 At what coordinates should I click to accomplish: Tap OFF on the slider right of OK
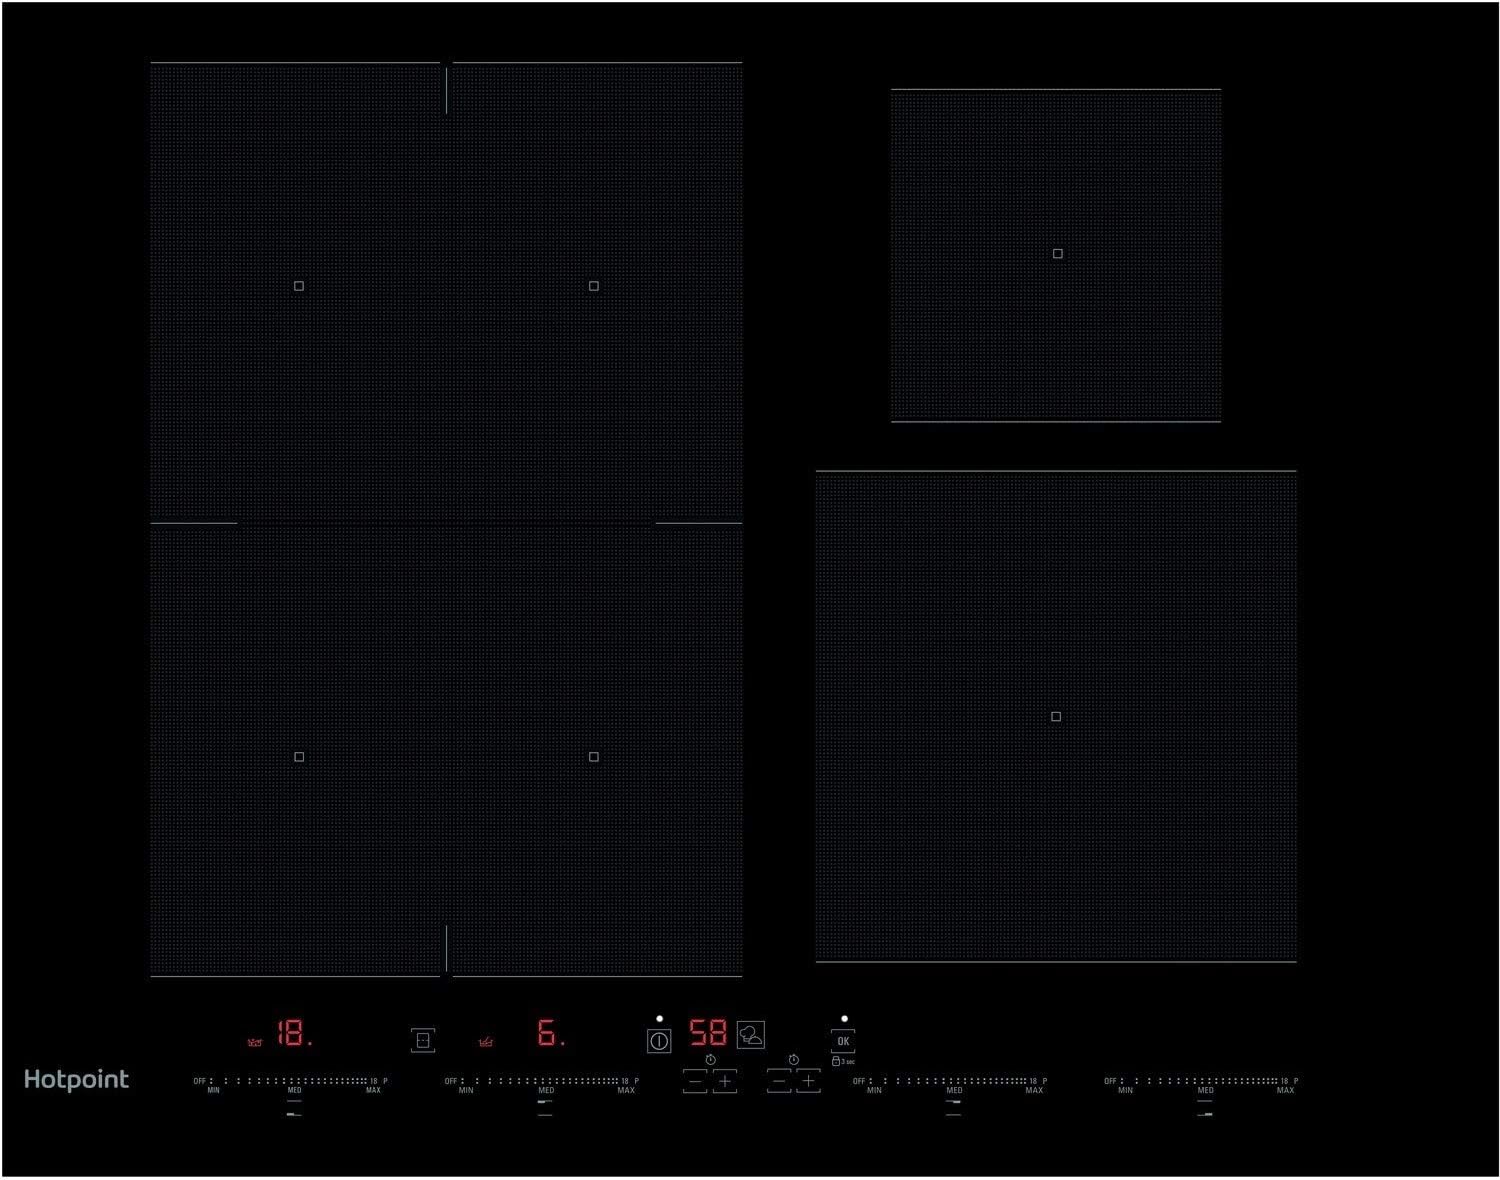tap(858, 1081)
